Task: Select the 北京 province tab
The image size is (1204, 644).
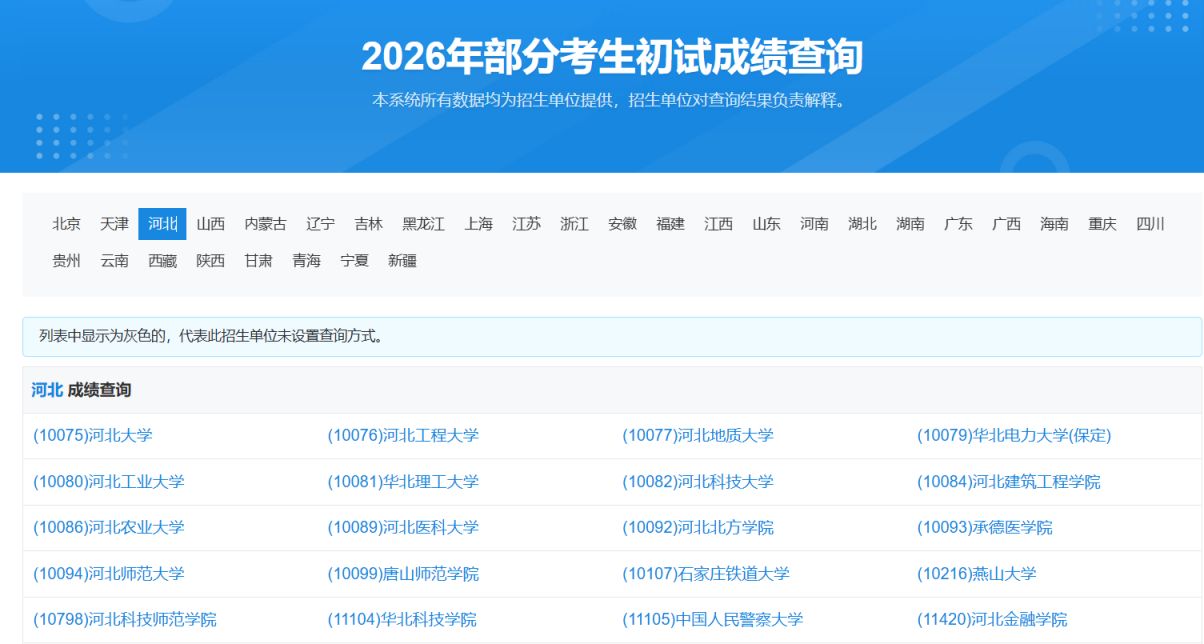Action: [x=67, y=224]
